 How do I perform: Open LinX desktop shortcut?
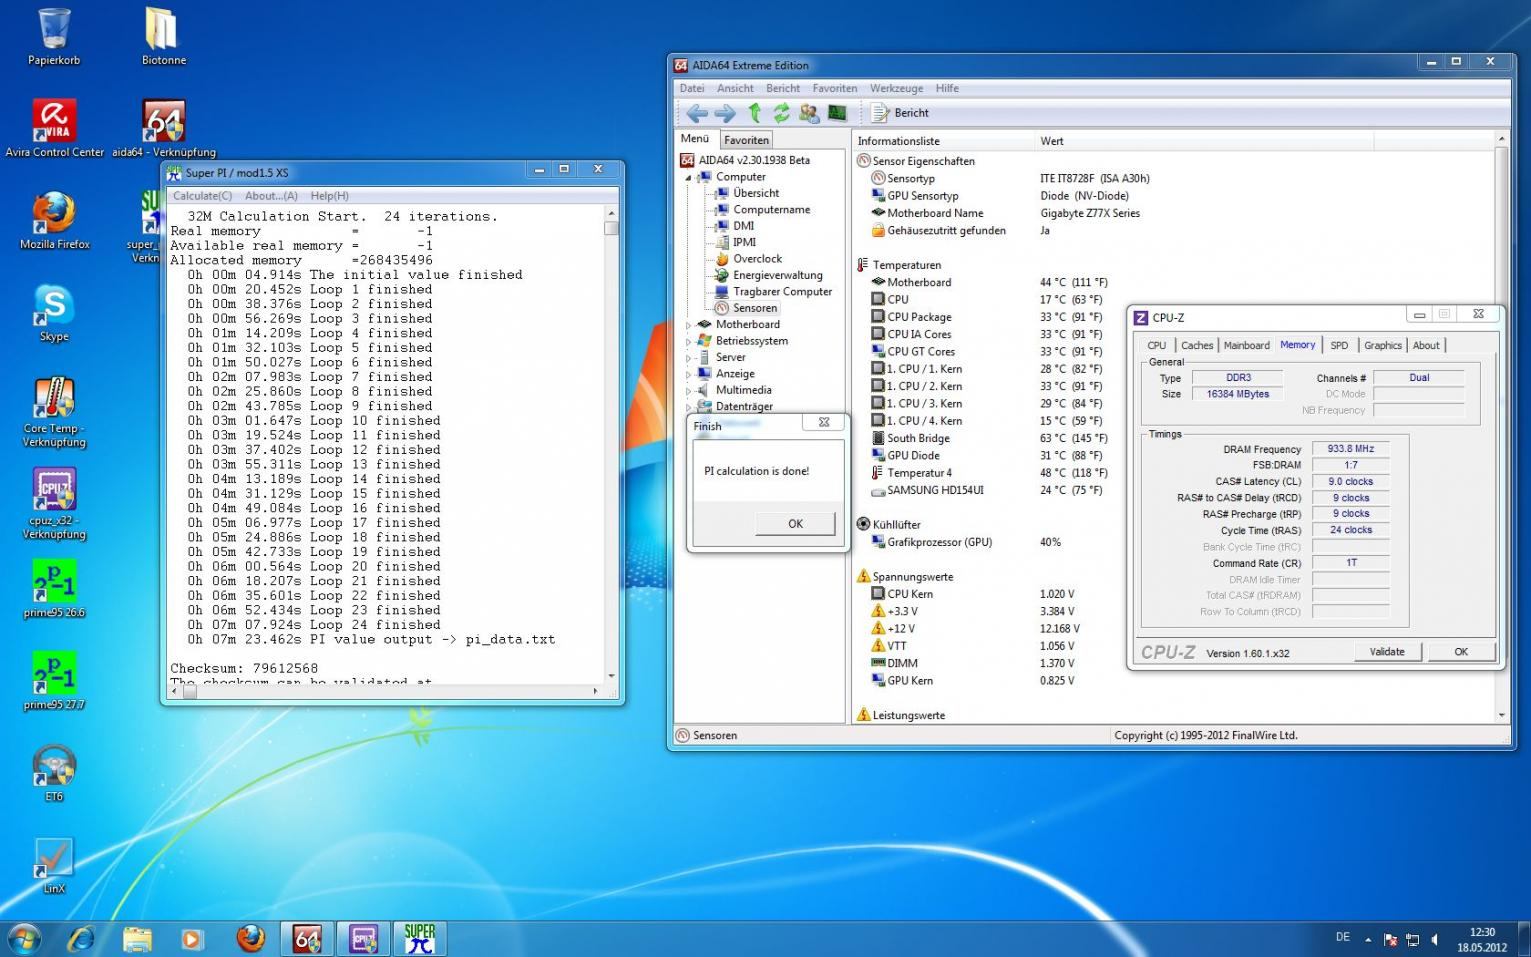(54, 865)
